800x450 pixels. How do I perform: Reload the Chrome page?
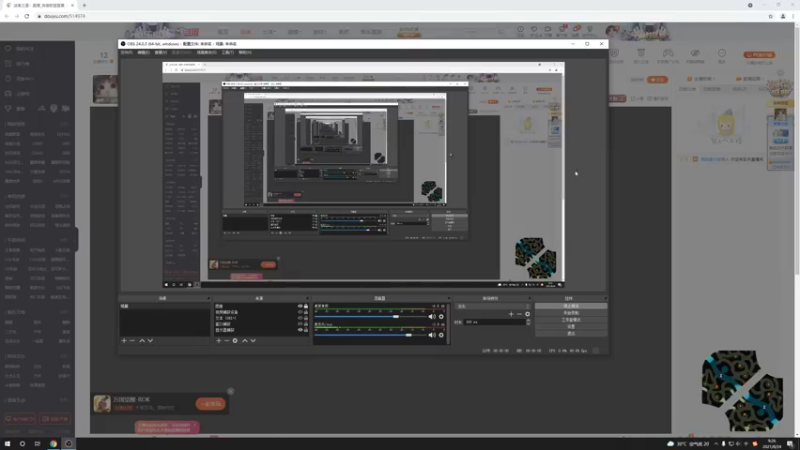[27, 16]
